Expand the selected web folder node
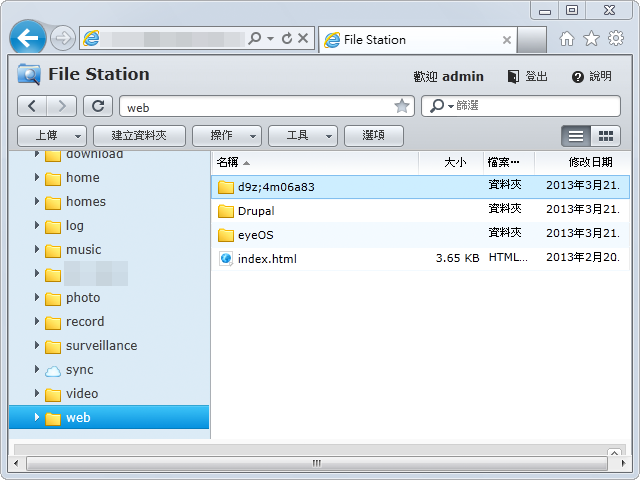640x480 pixels. click(x=37, y=417)
